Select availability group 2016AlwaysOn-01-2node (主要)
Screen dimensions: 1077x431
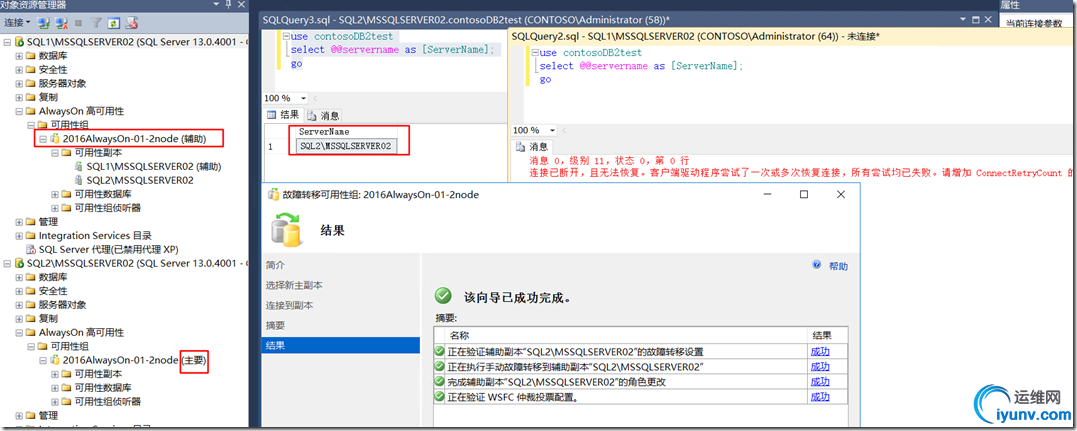click(x=135, y=360)
